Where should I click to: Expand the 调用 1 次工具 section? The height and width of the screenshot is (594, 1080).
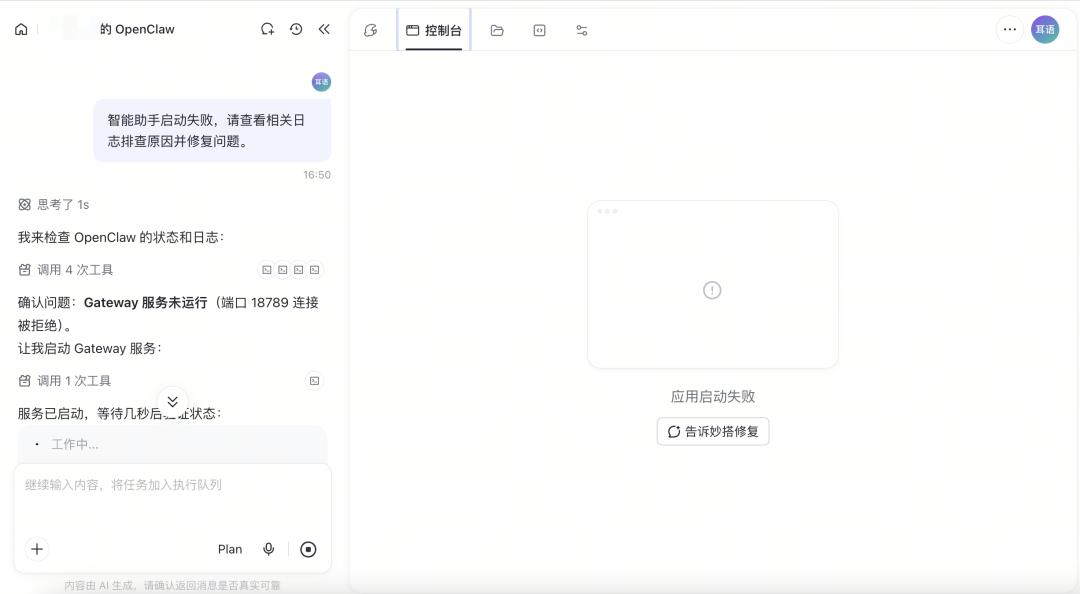click(x=74, y=381)
